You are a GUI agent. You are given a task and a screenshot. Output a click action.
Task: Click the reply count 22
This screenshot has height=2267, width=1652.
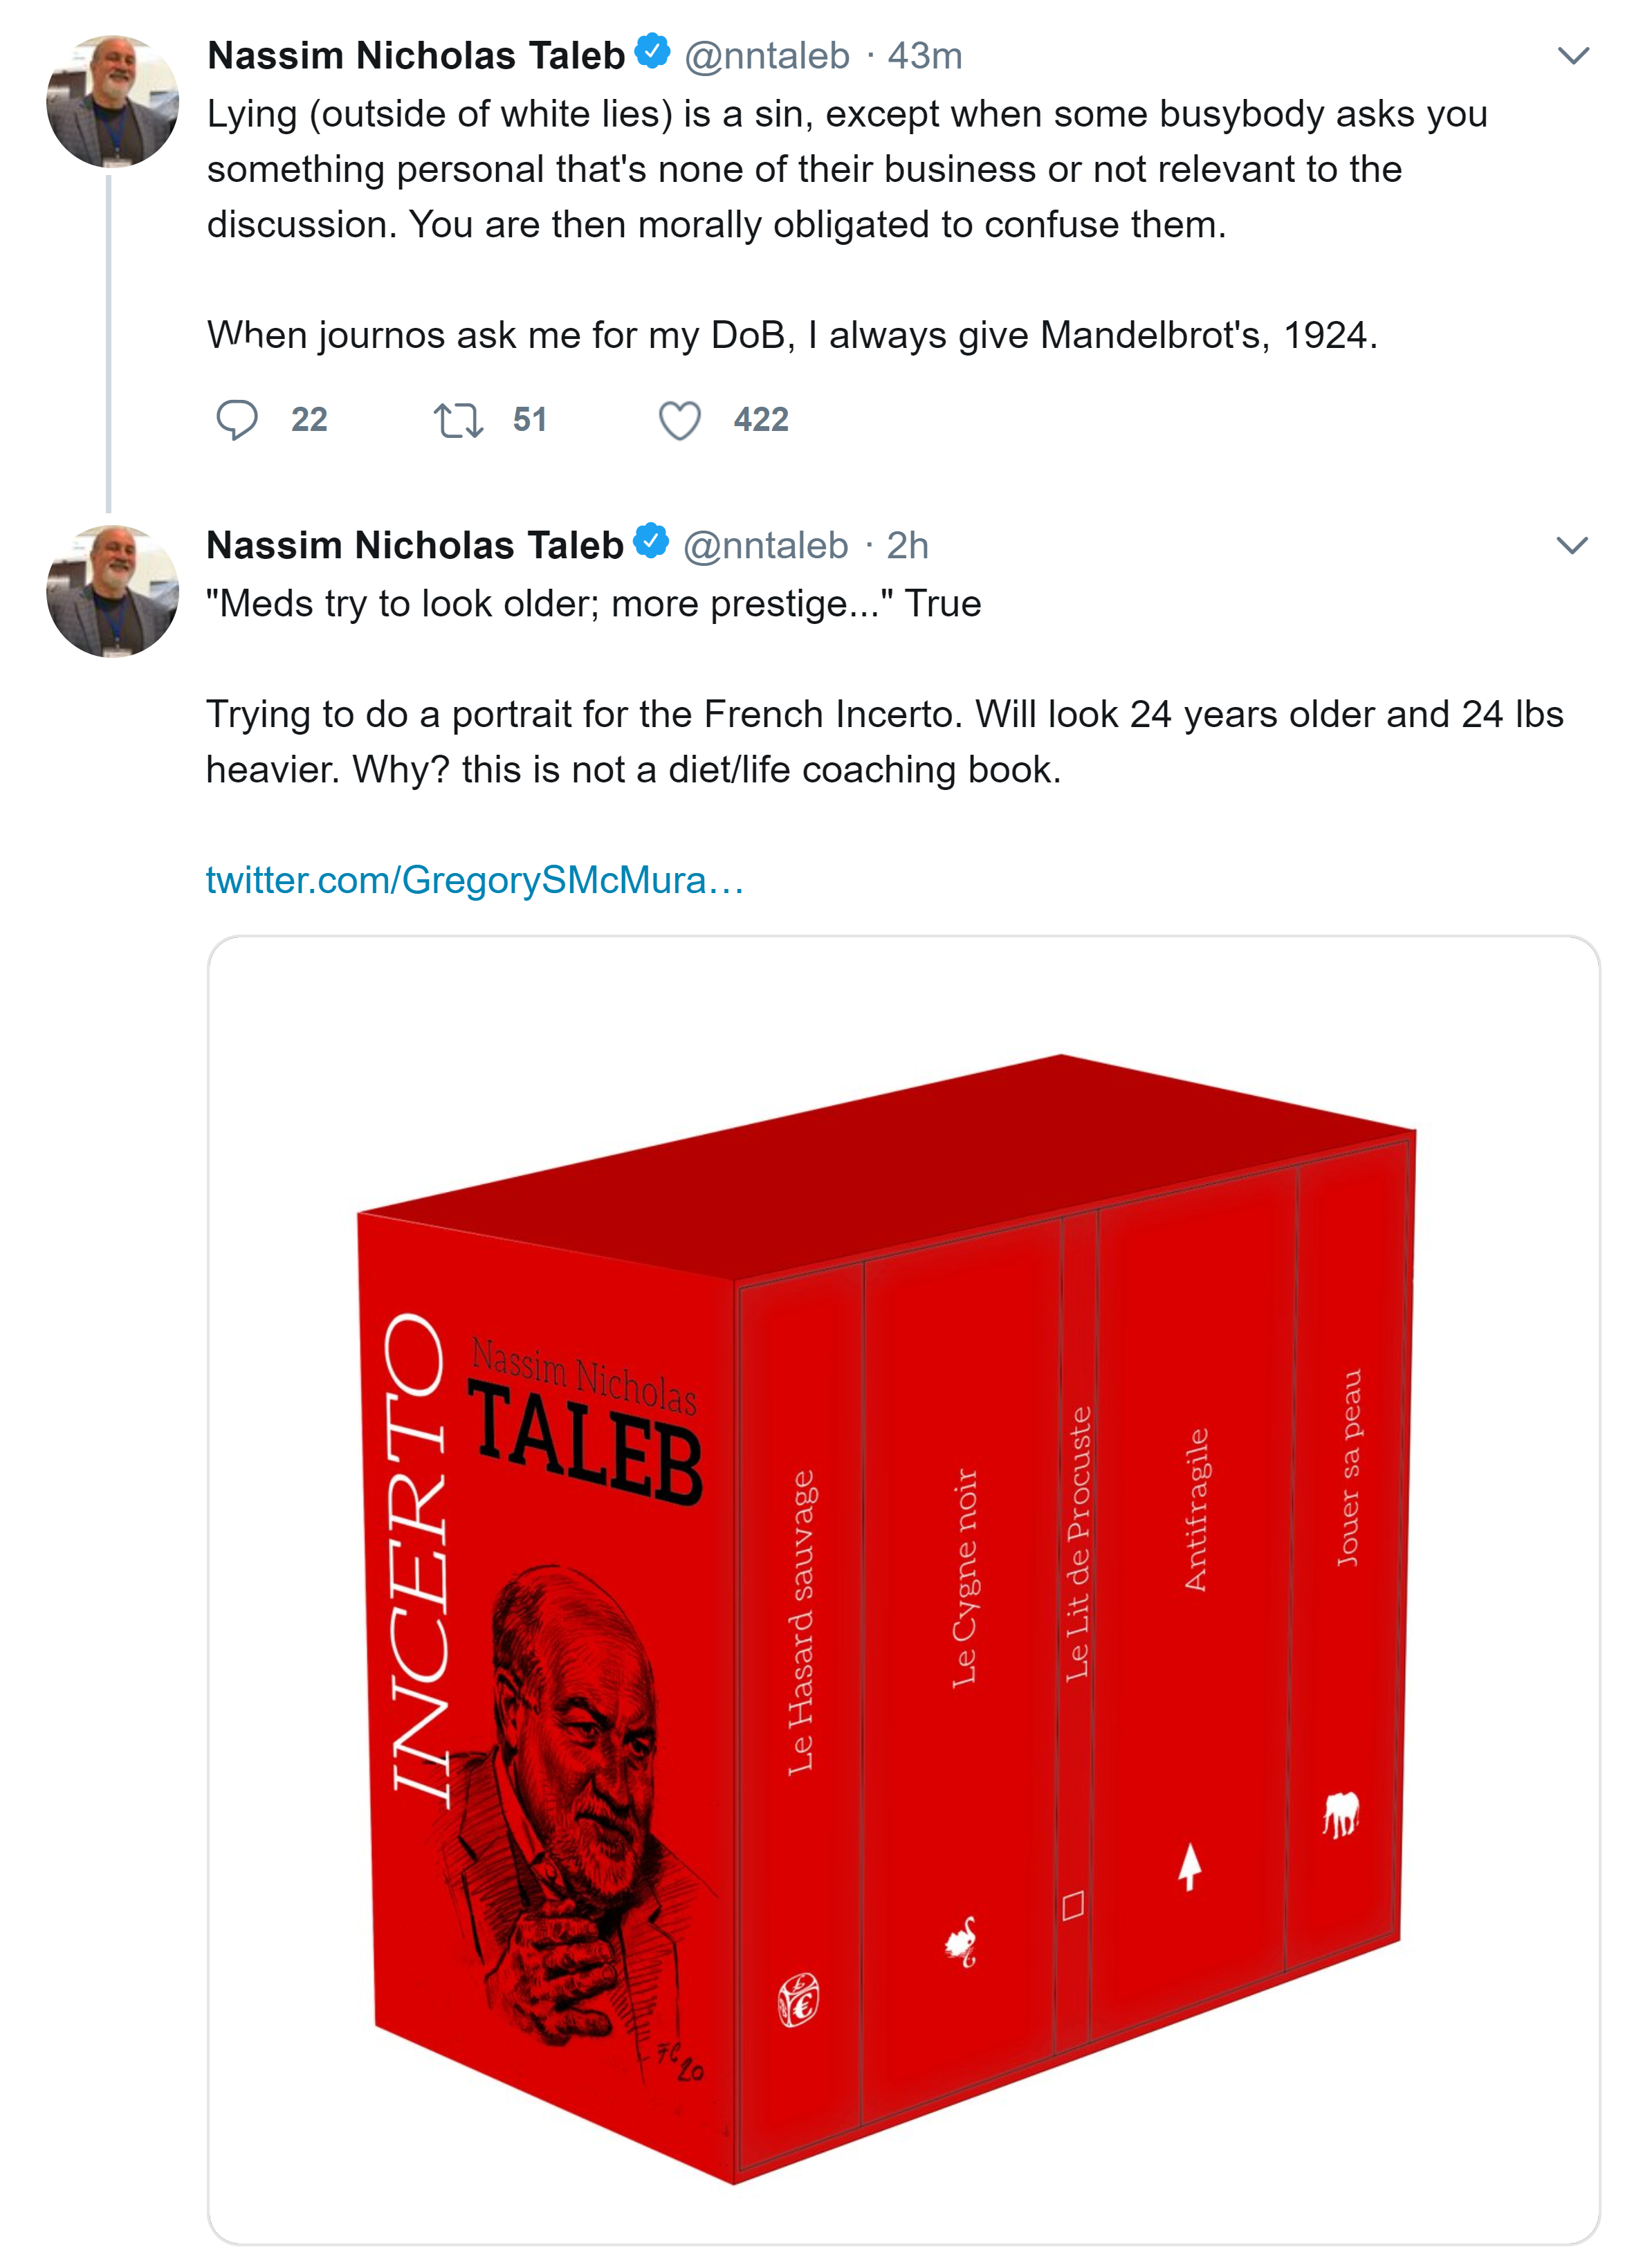[x=309, y=420]
